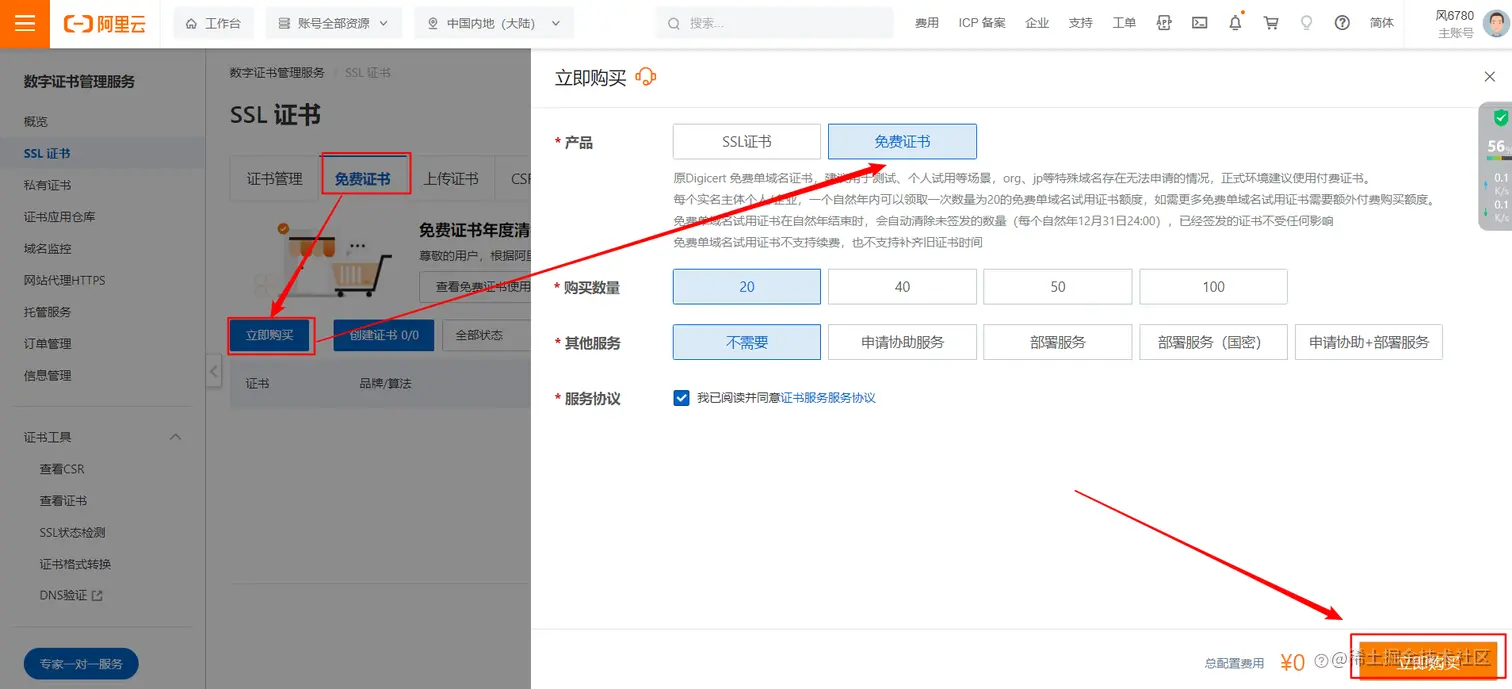Open 企业 in top menu
This screenshot has width=1512, height=689.
click(x=1037, y=23)
